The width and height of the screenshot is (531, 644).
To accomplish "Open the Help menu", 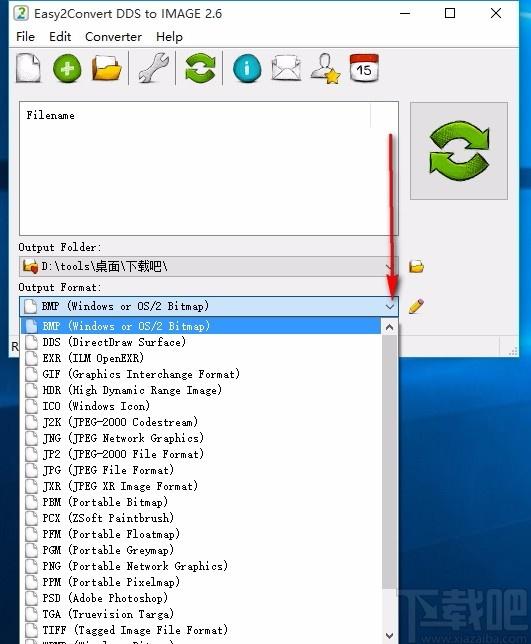I will pos(169,37).
